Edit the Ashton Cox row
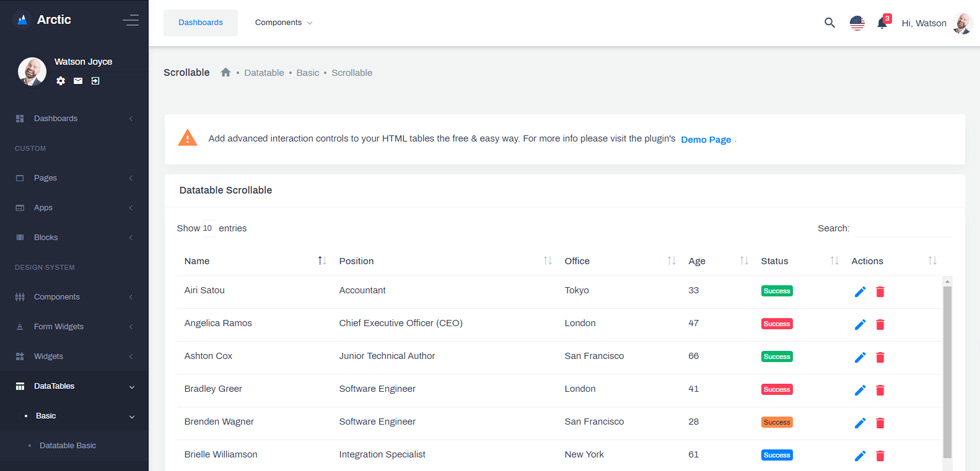This screenshot has height=471, width=980. click(x=860, y=357)
